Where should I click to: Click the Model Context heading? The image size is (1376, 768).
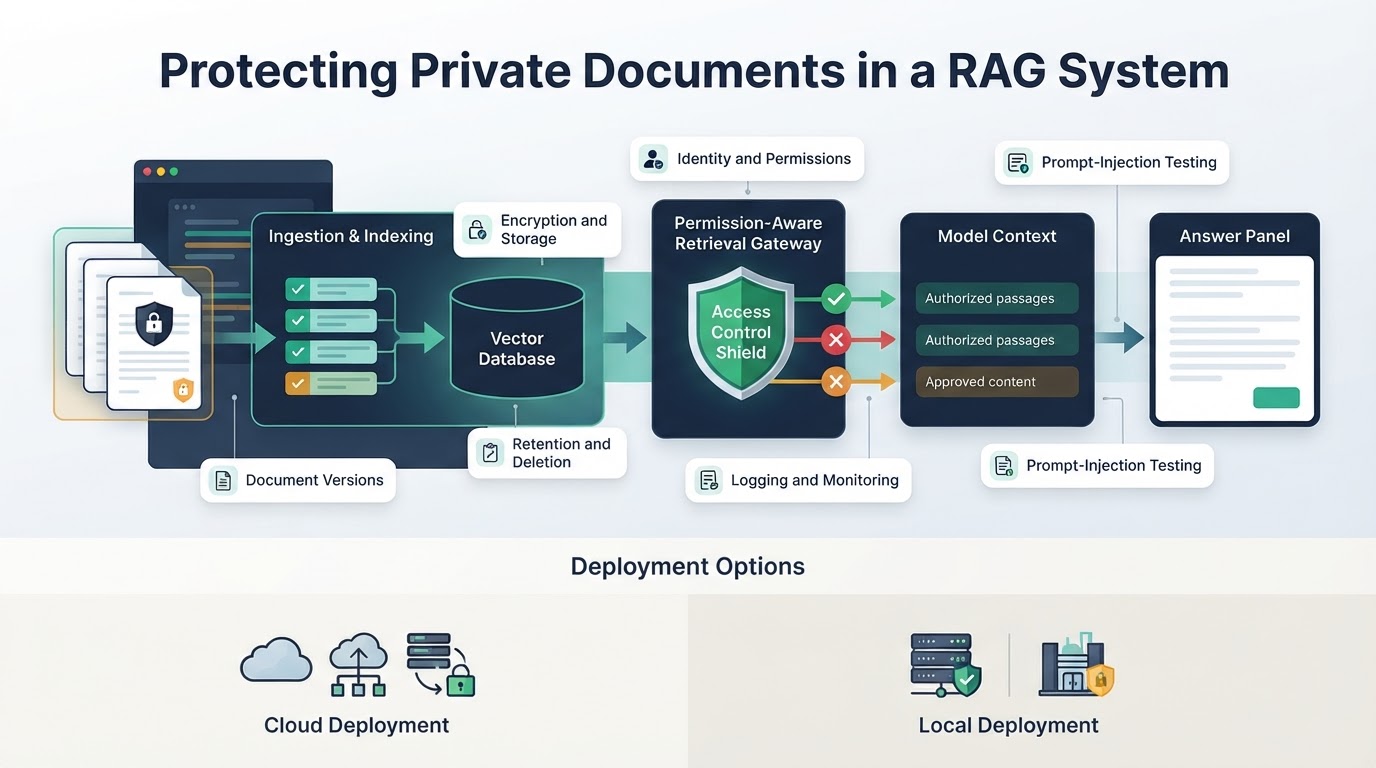click(x=997, y=237)
